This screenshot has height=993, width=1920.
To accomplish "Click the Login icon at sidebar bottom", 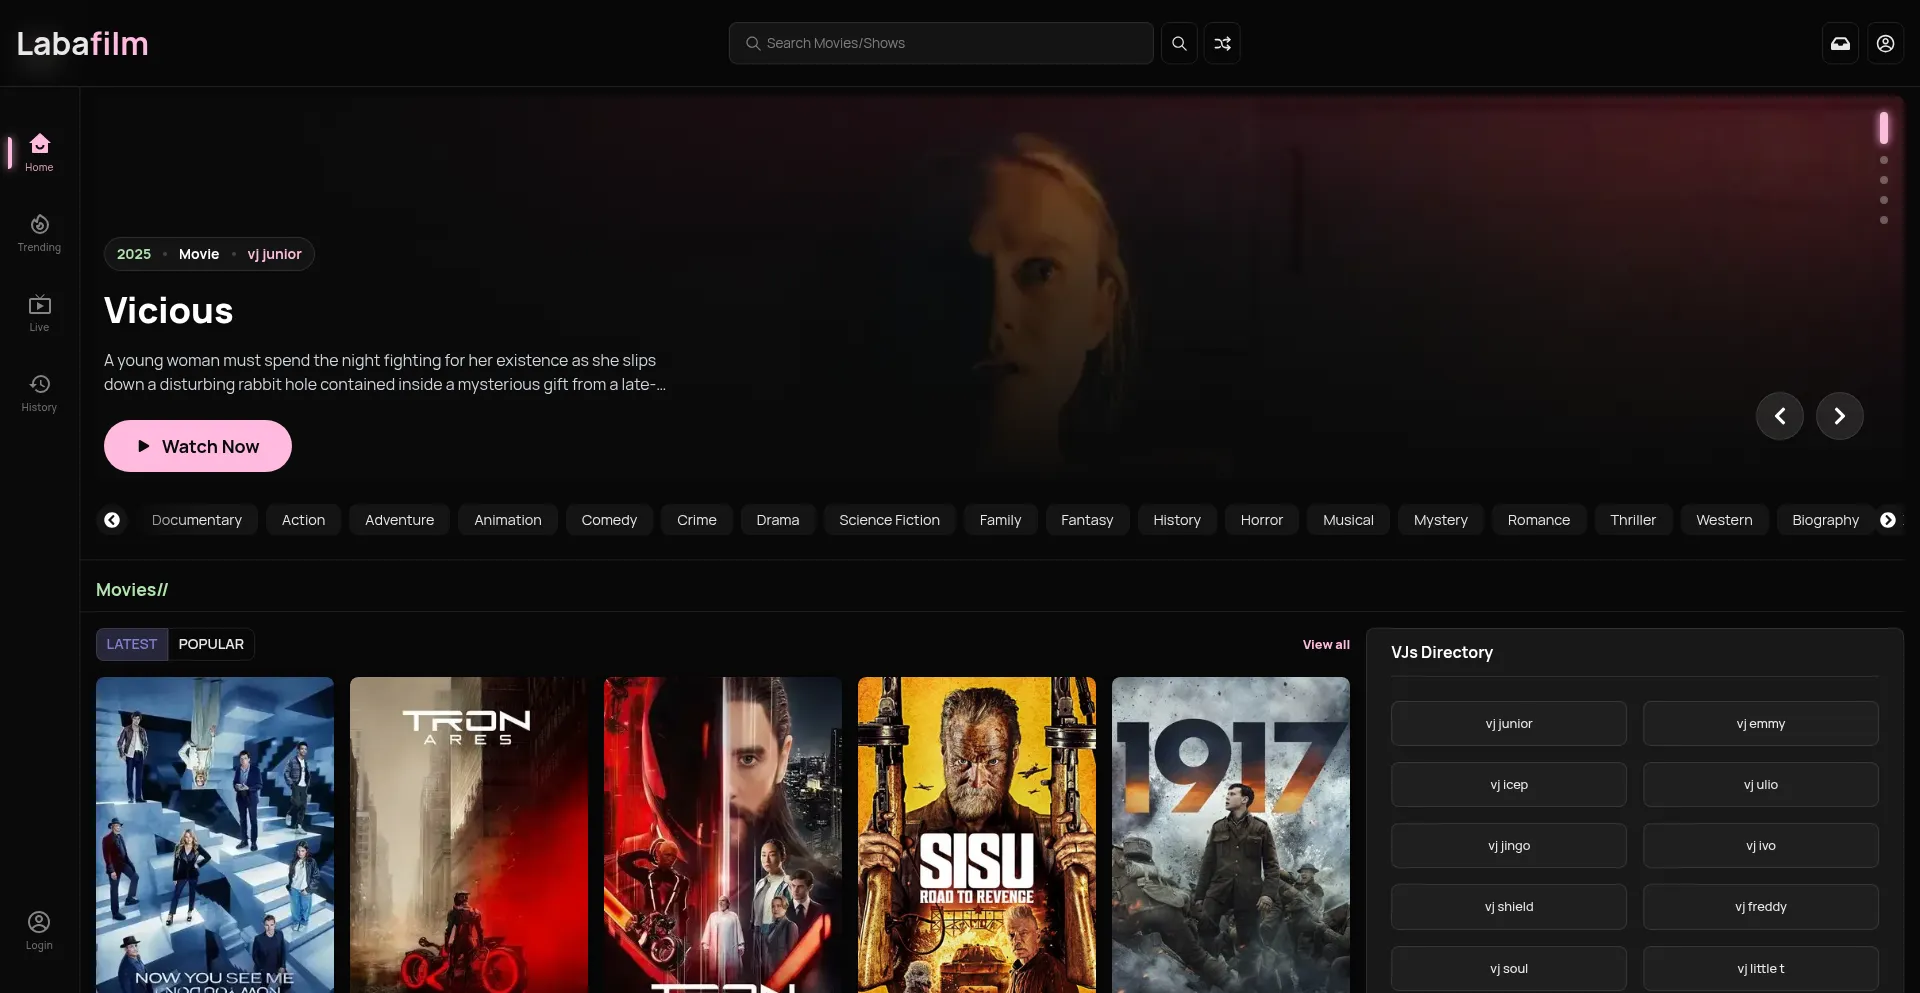I will click(x=39, y=929).
